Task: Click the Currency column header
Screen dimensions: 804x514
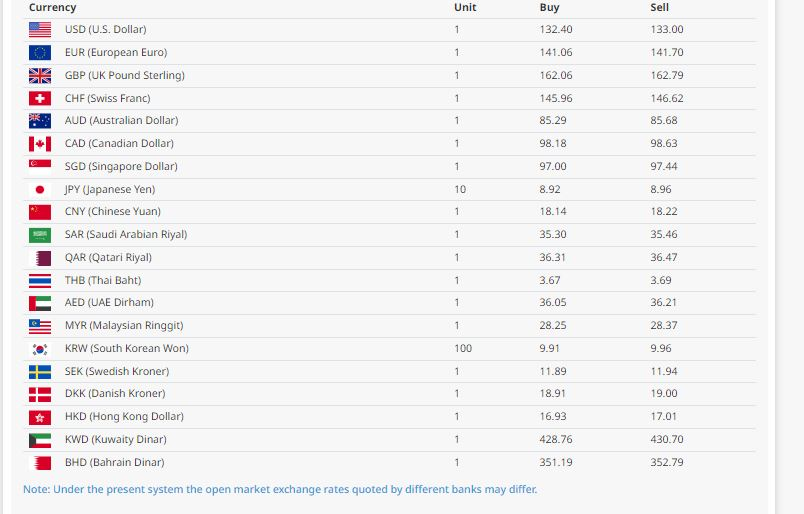Action: coord(52,7)
